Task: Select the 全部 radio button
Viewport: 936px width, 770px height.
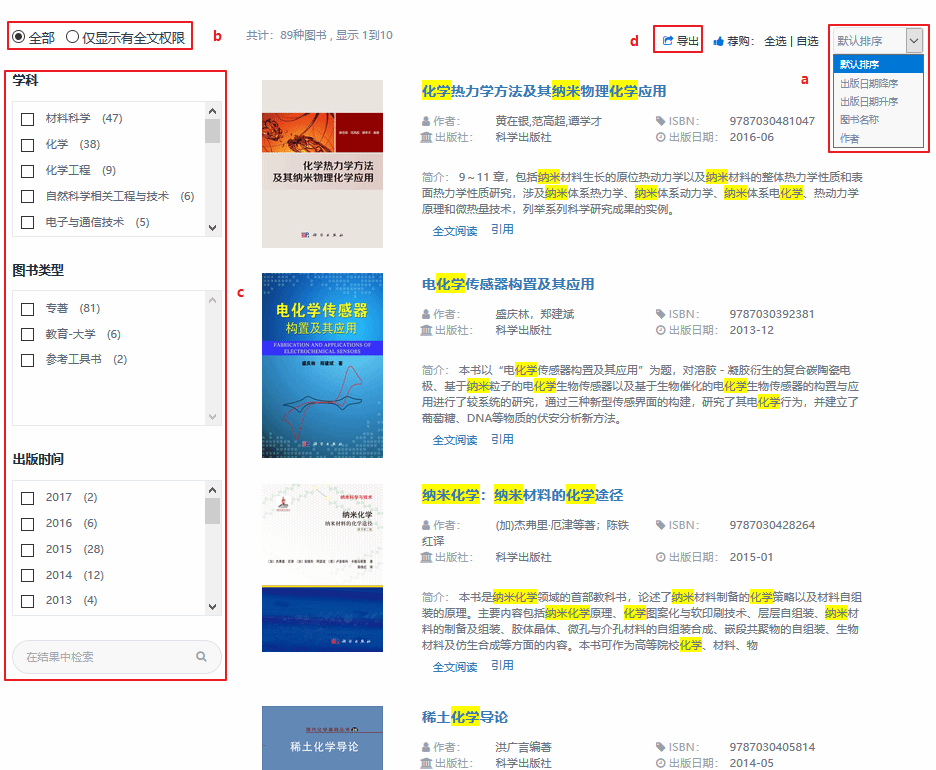Action: 19,37
